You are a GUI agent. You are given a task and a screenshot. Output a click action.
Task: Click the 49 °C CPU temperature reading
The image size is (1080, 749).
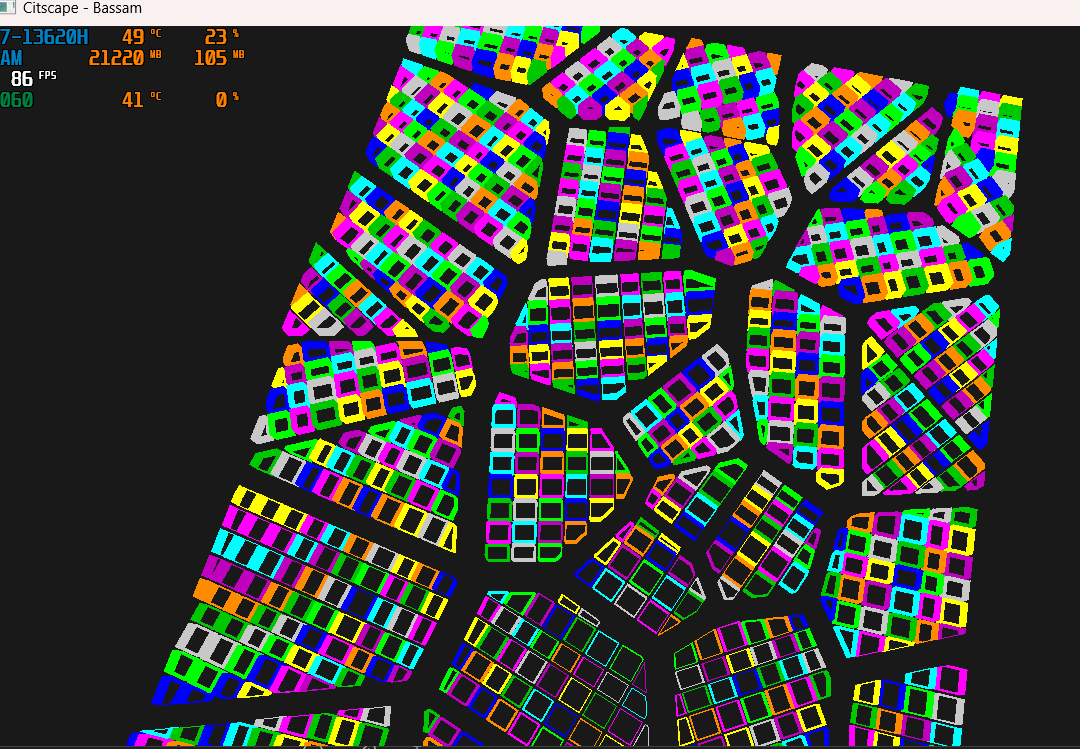(139, 37)
